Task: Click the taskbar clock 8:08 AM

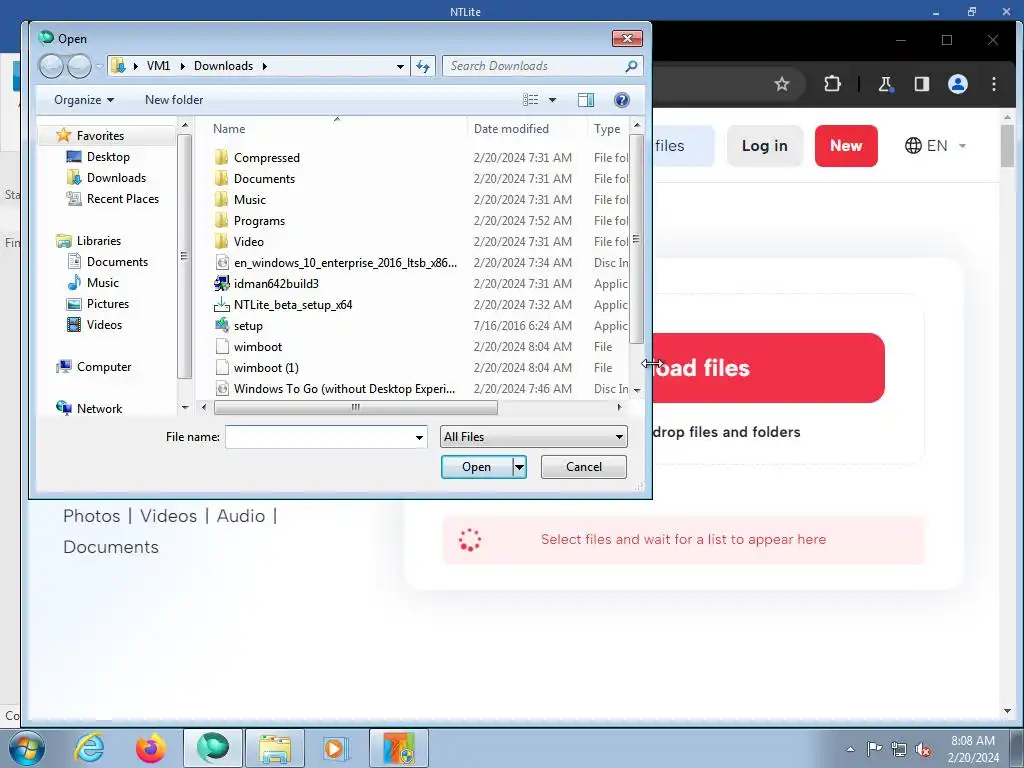Action: click(x=973, y=741)
